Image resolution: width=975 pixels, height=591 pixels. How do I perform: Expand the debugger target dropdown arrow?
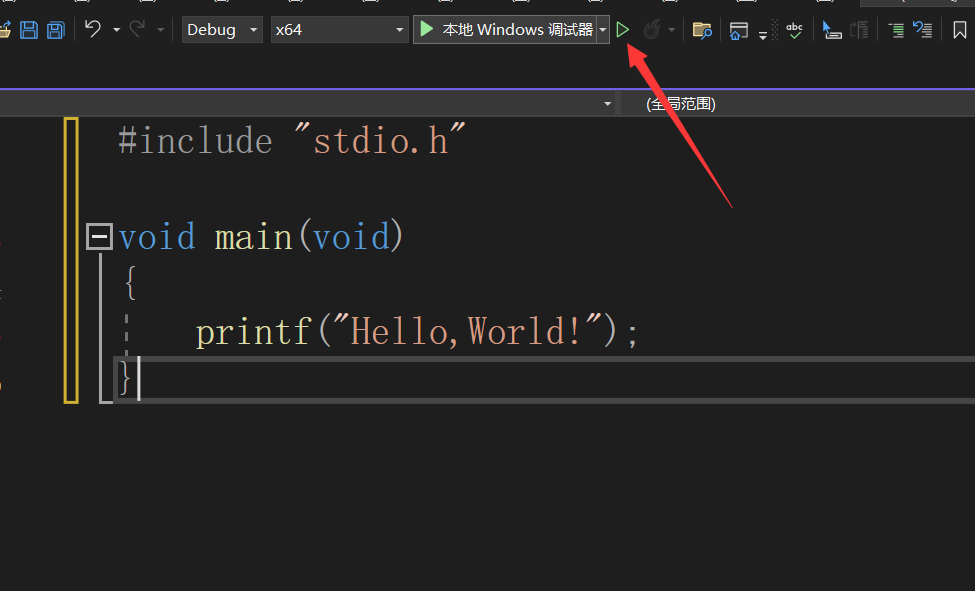point(603,30)
